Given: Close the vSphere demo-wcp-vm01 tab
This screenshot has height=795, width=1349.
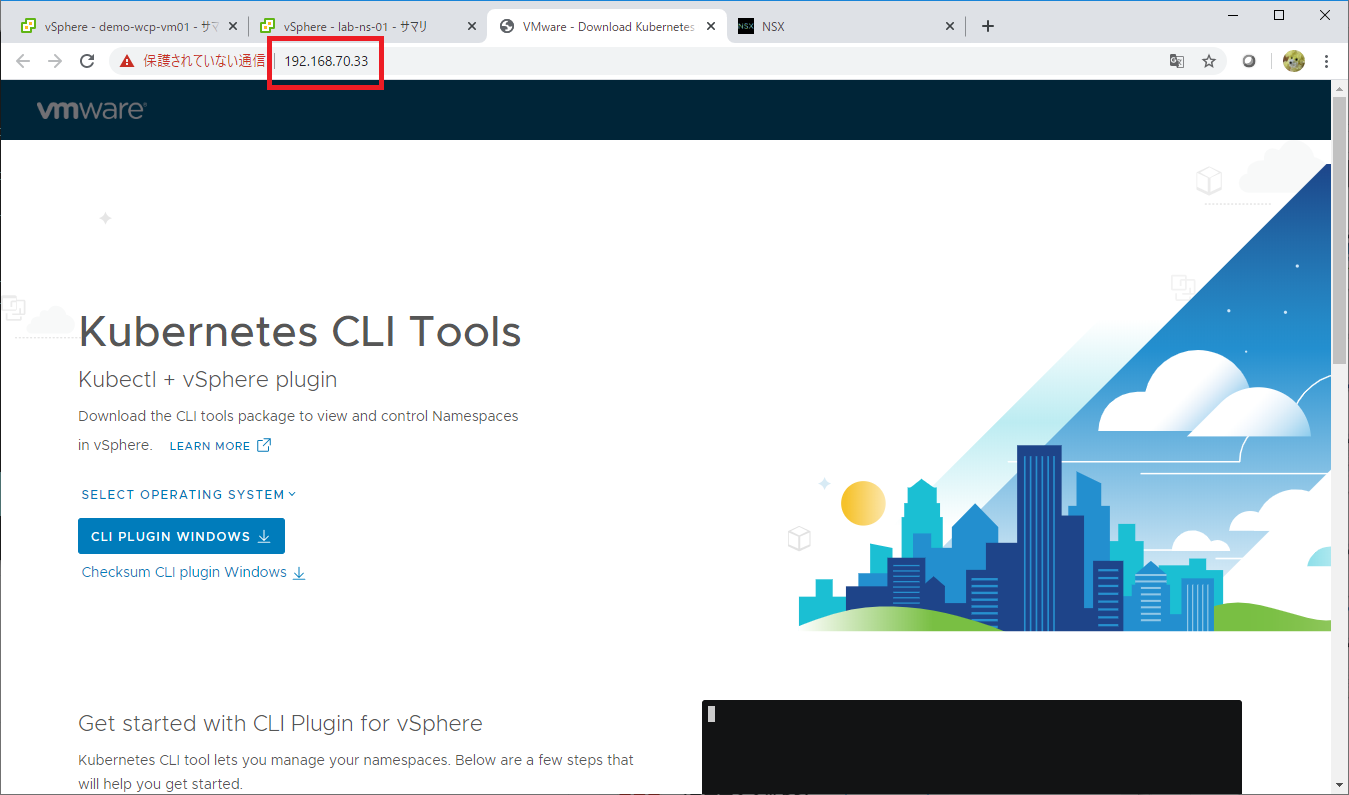Looking at the screenshot, I should click(x=233, y=27).
